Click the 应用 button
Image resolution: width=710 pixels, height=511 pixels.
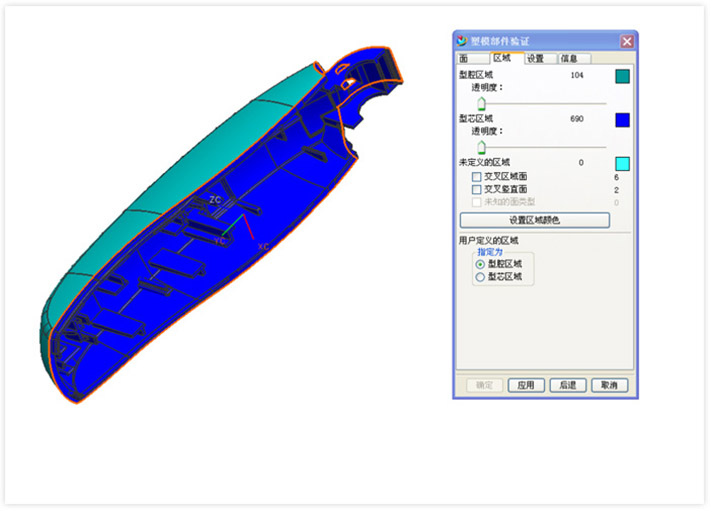point(527,385)
